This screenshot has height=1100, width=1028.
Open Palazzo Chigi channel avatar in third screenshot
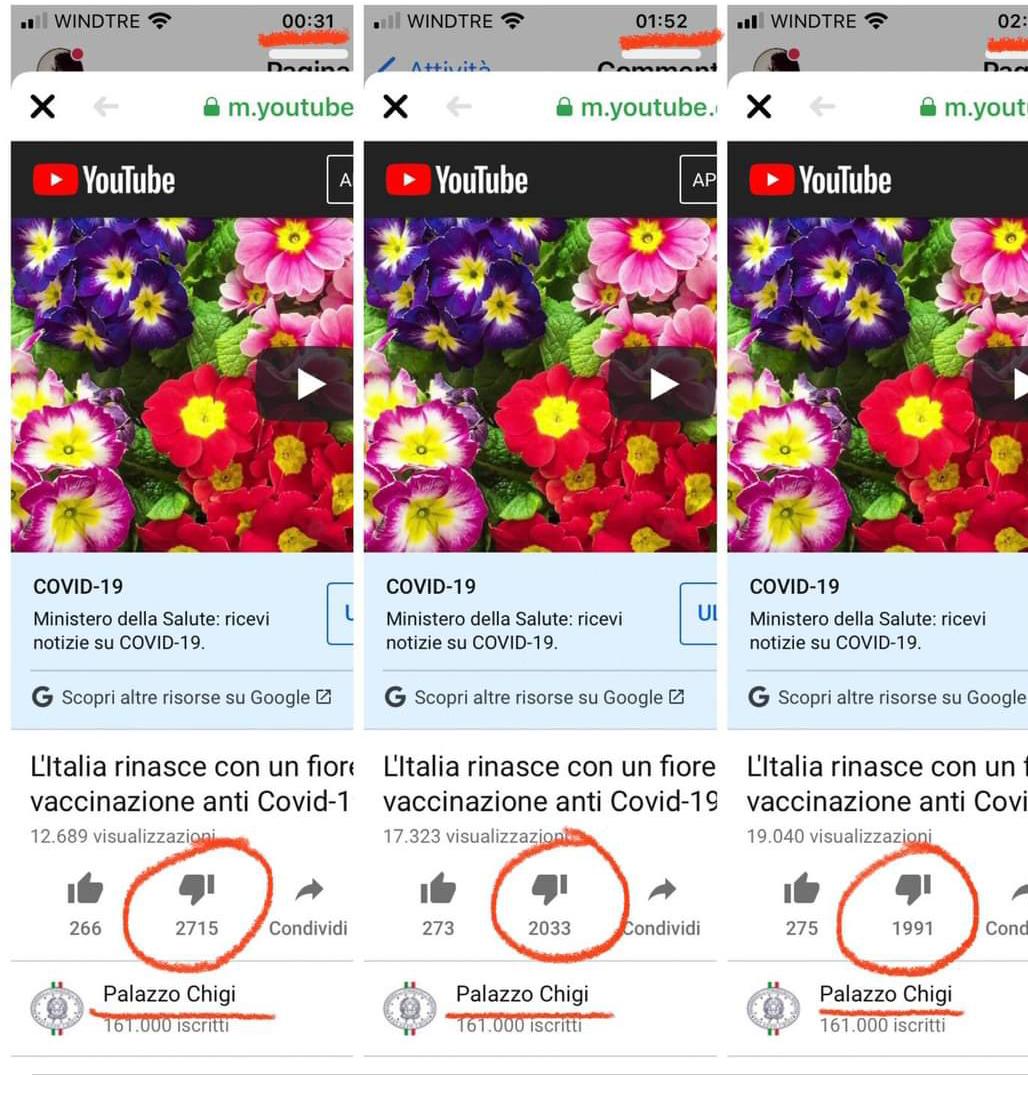coord(772,1009)
